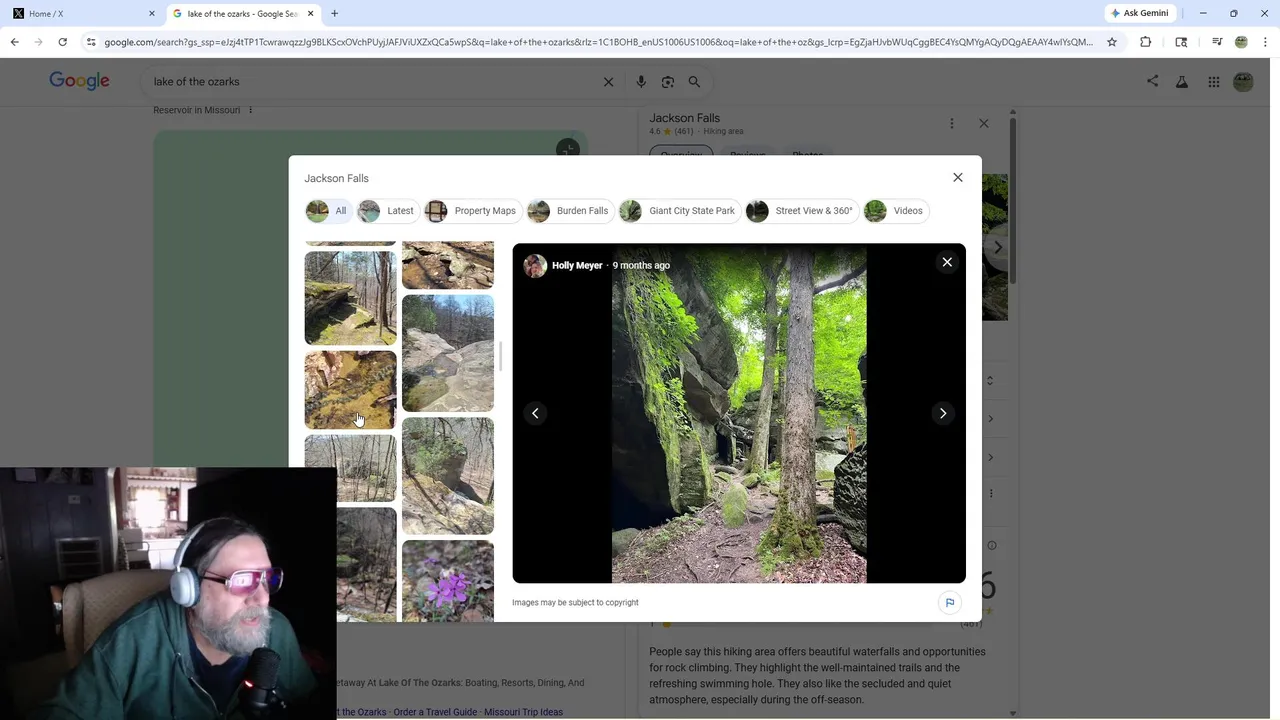1280x720 pixels.
Task: Close the Jackson Falls side panel
Action: coord(983,123)
